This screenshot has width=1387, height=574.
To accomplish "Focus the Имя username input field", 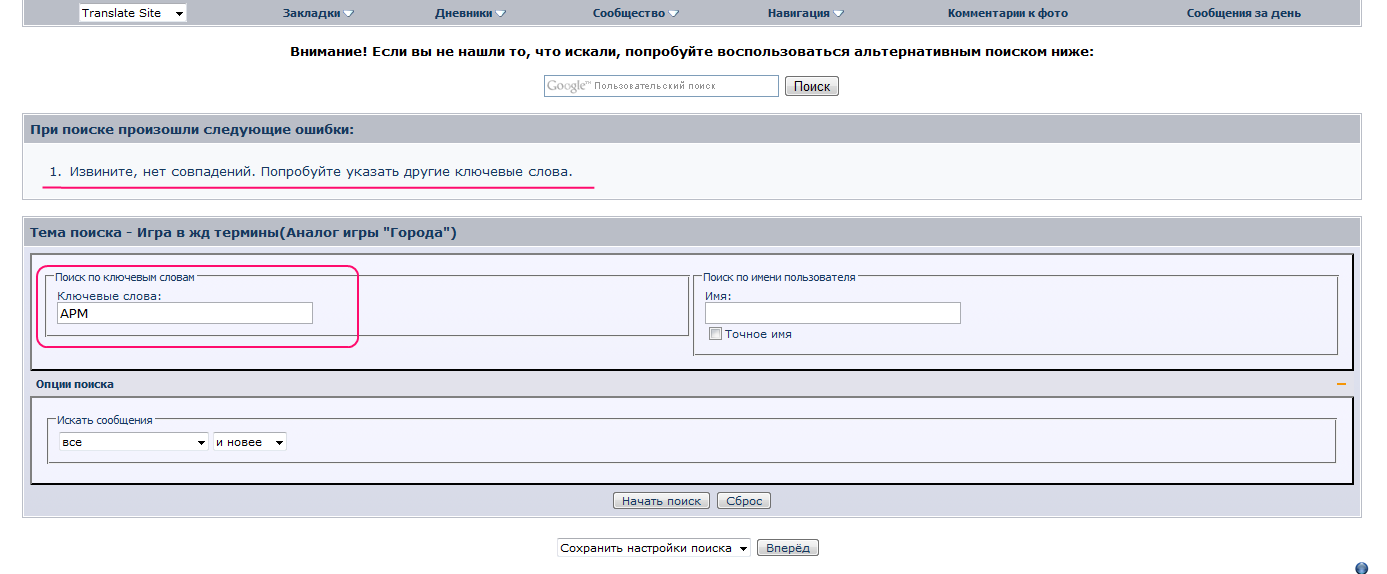I will [832, 314].
